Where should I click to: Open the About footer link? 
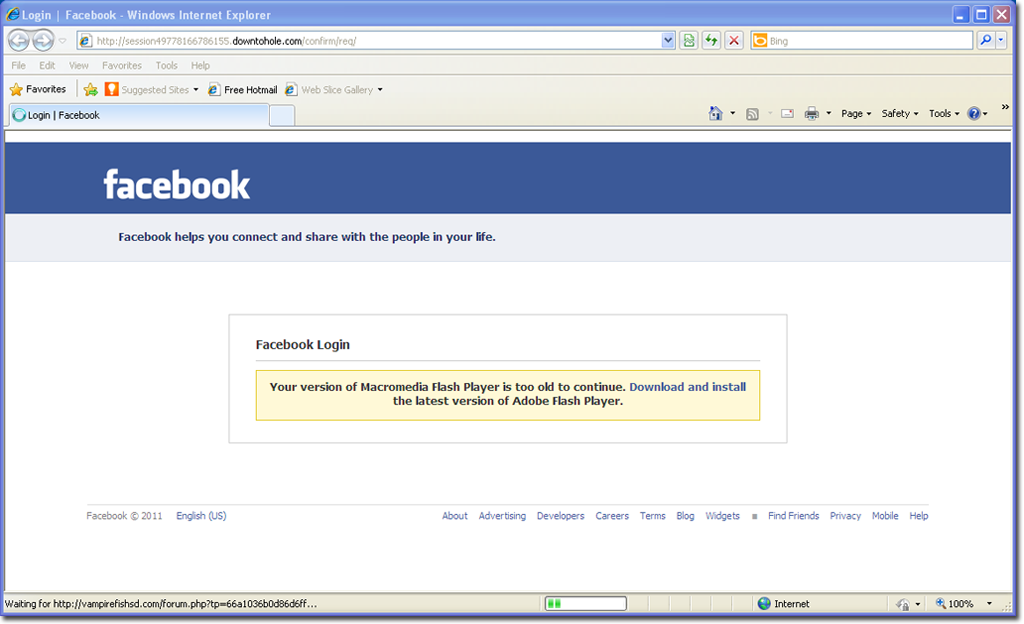pyautogui.click(x=455, y=516)
